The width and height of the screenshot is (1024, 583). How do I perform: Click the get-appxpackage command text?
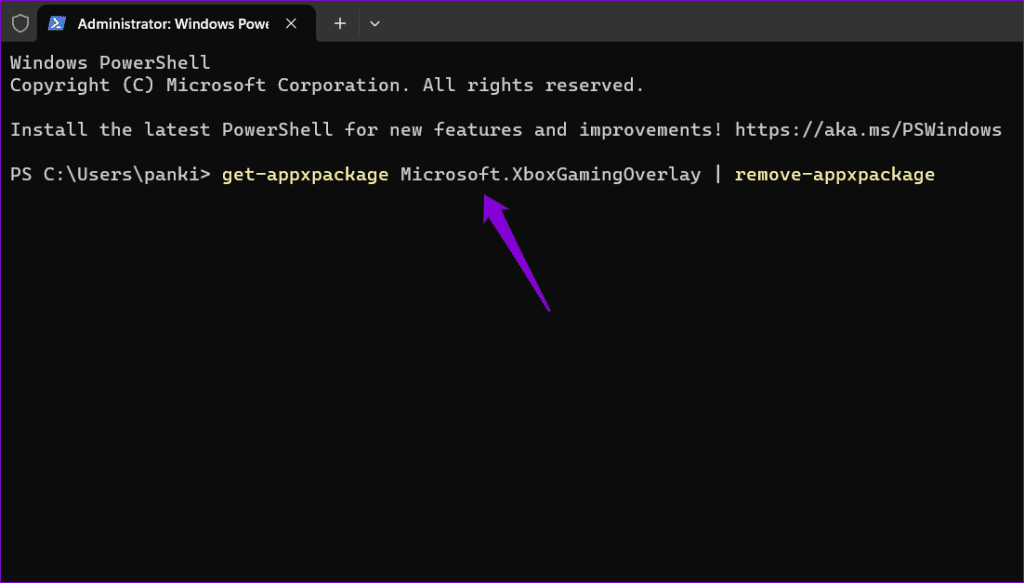[305, 175]
